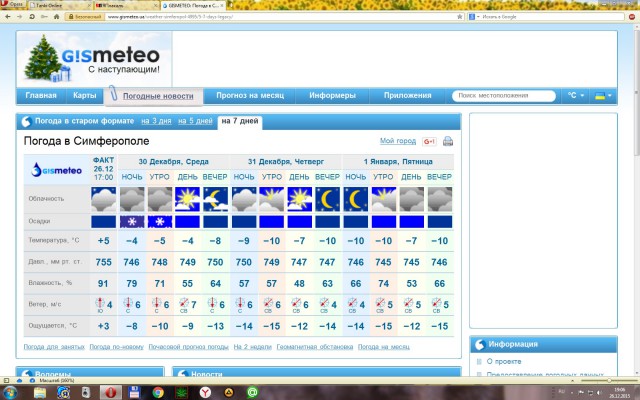Image resolution: width=640 pixels, height=400 pixels.
Task: Click the Yandex browser icon in taskbar
Action: click(x=205, y=392)
